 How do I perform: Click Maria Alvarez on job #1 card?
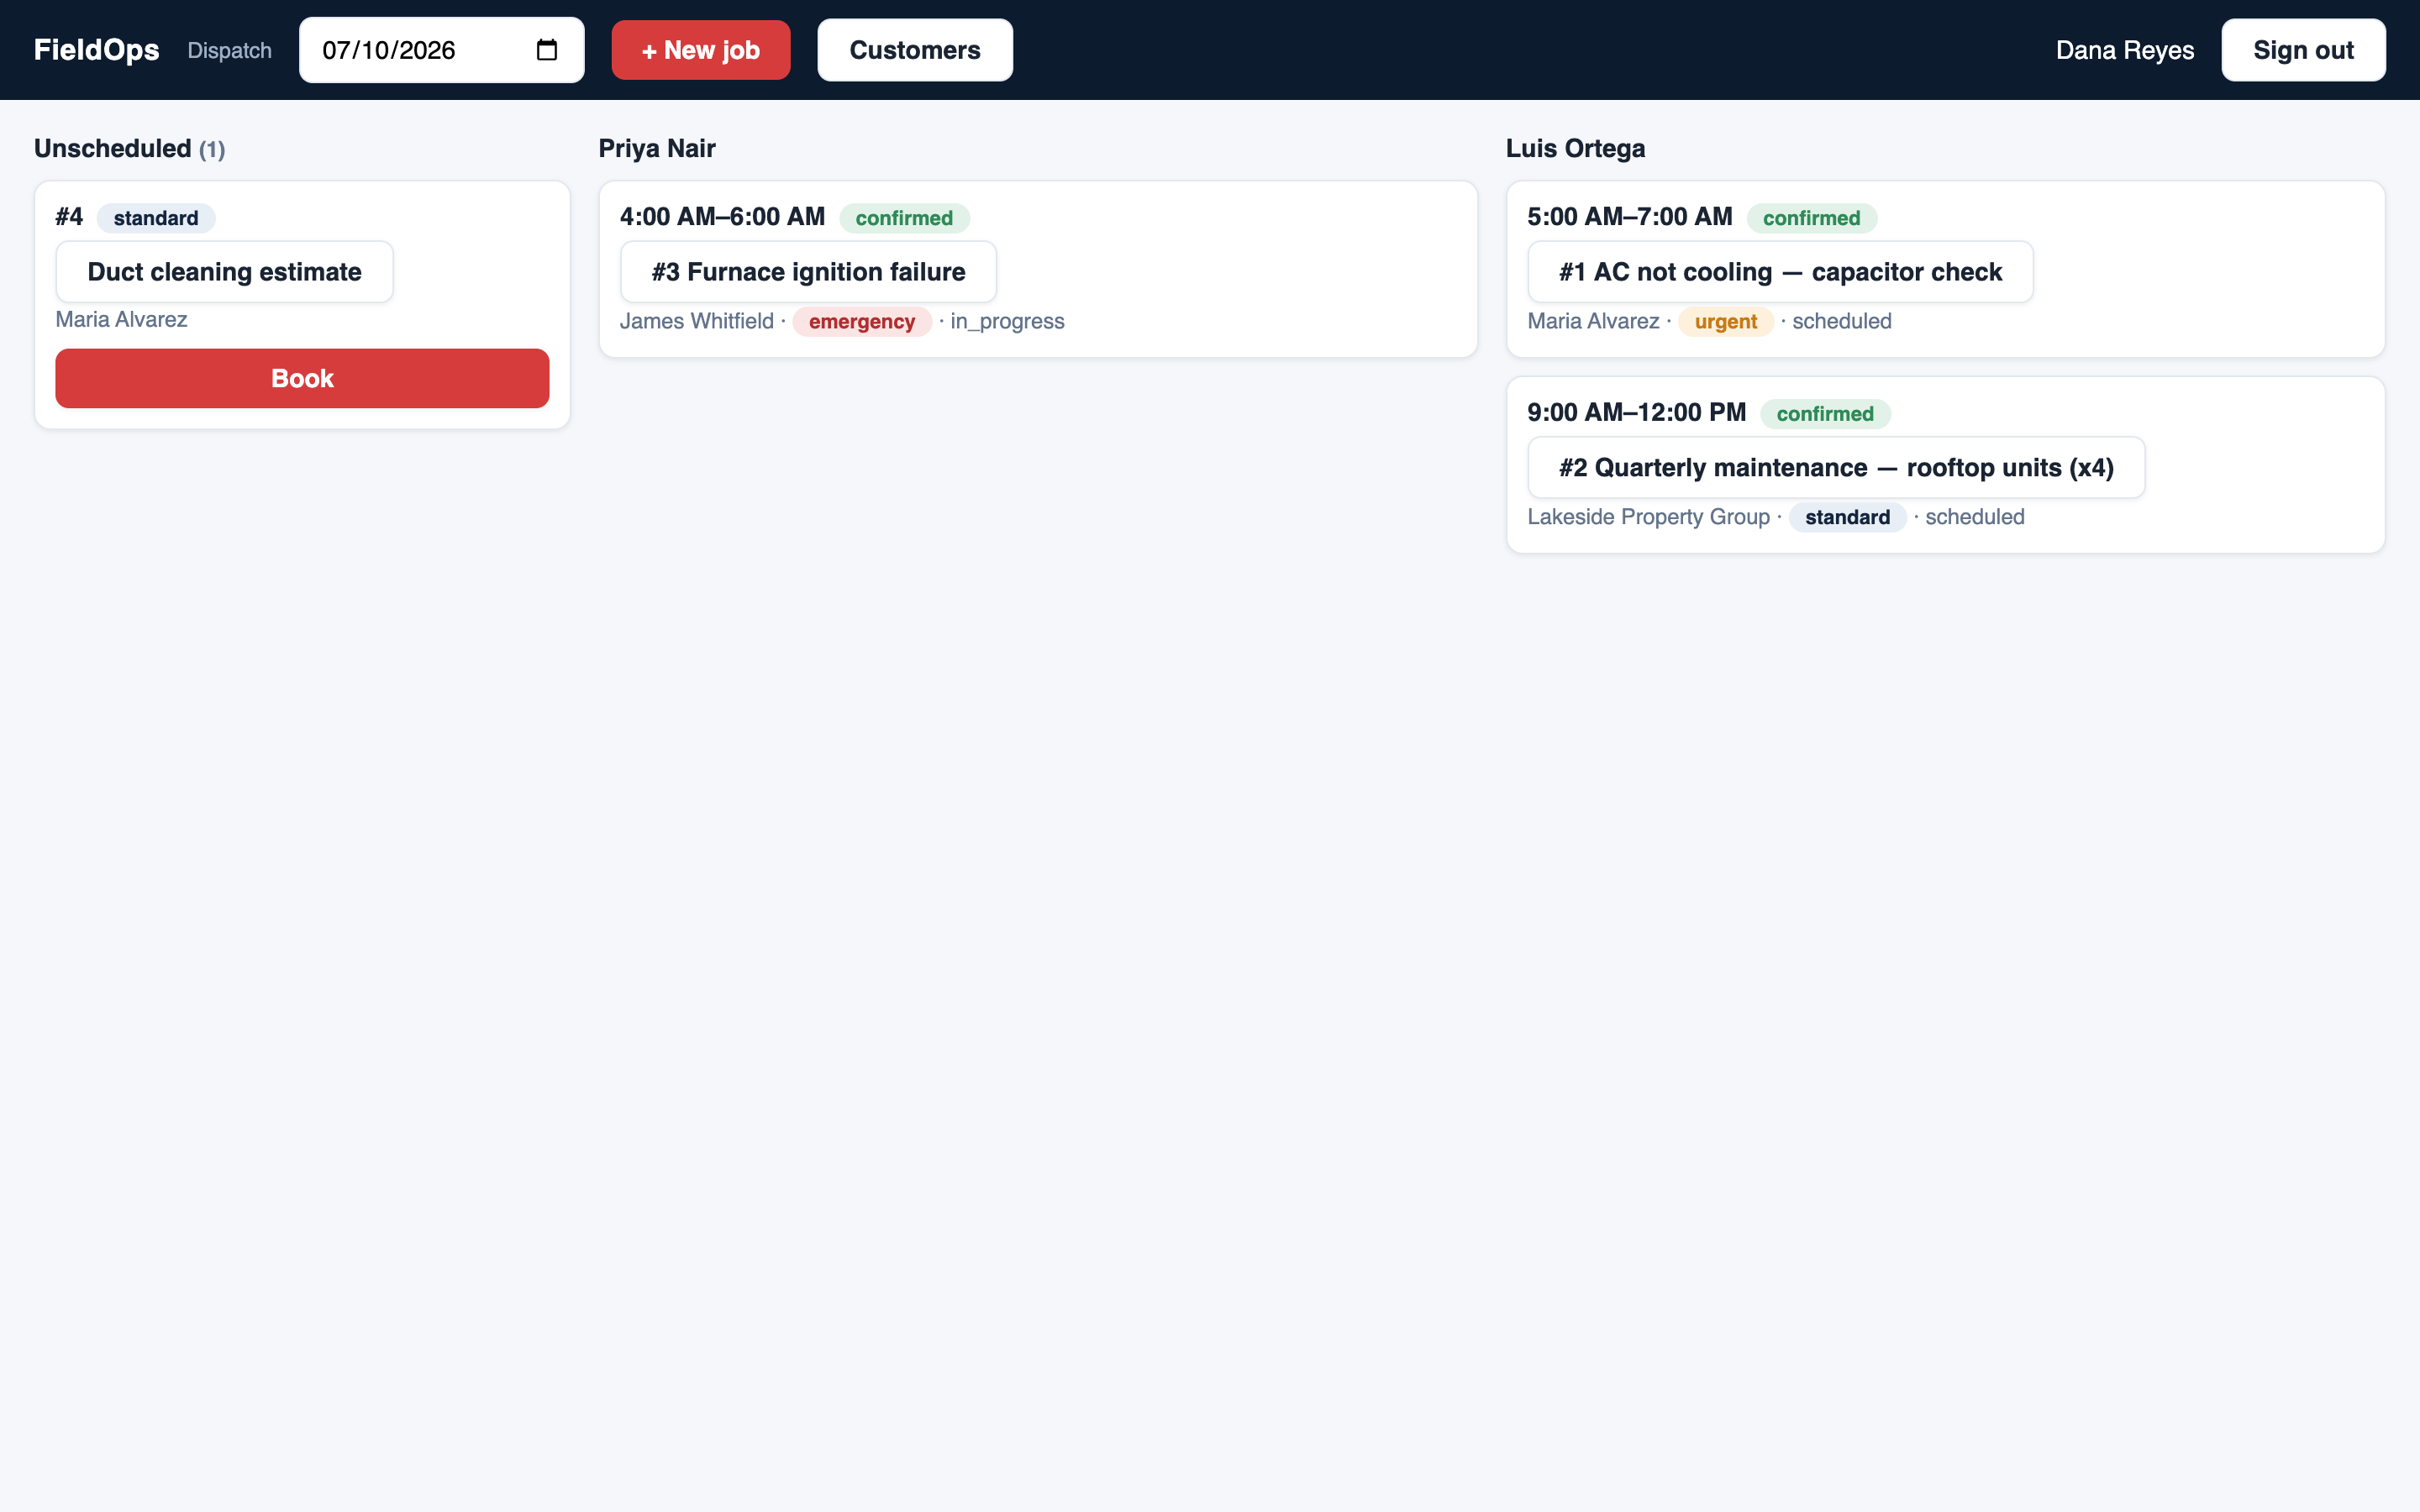(1593, 321)
